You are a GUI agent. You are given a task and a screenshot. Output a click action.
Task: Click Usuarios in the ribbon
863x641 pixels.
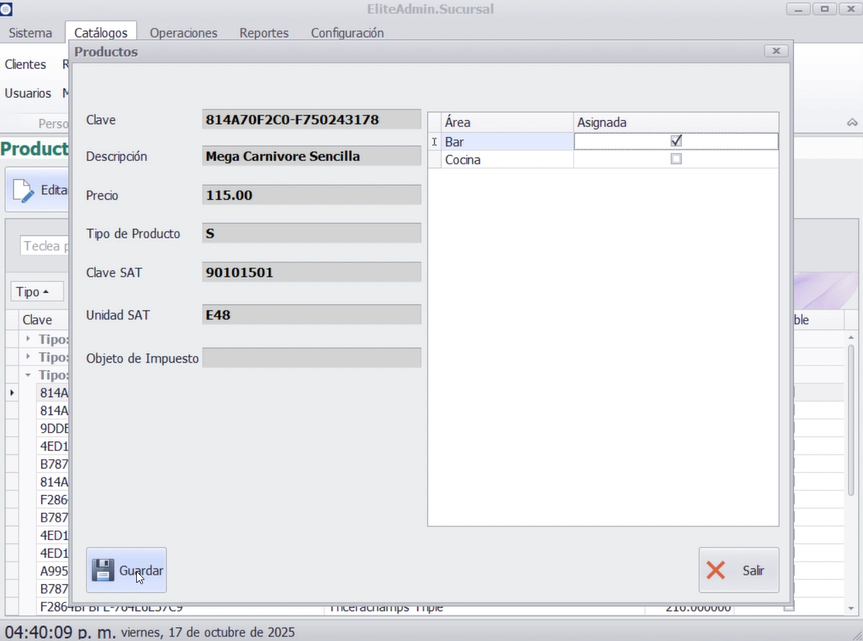click(x=28, y=93)
